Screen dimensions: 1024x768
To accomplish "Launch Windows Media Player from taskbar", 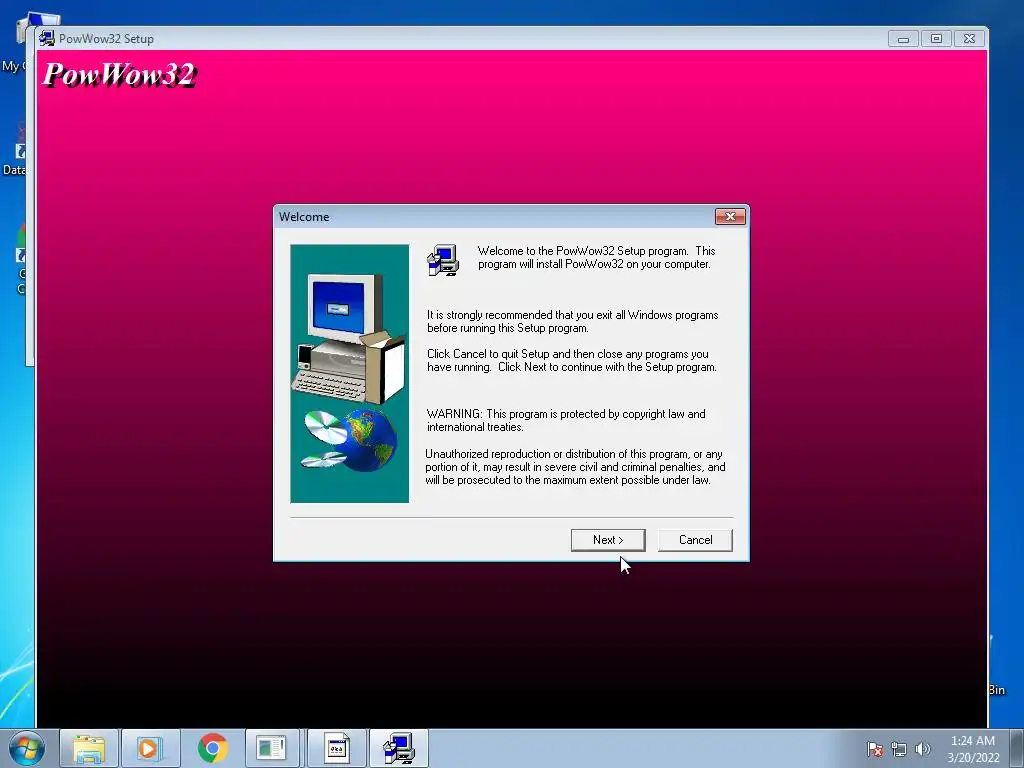I will pyautogui.click(x=150, y=748).
